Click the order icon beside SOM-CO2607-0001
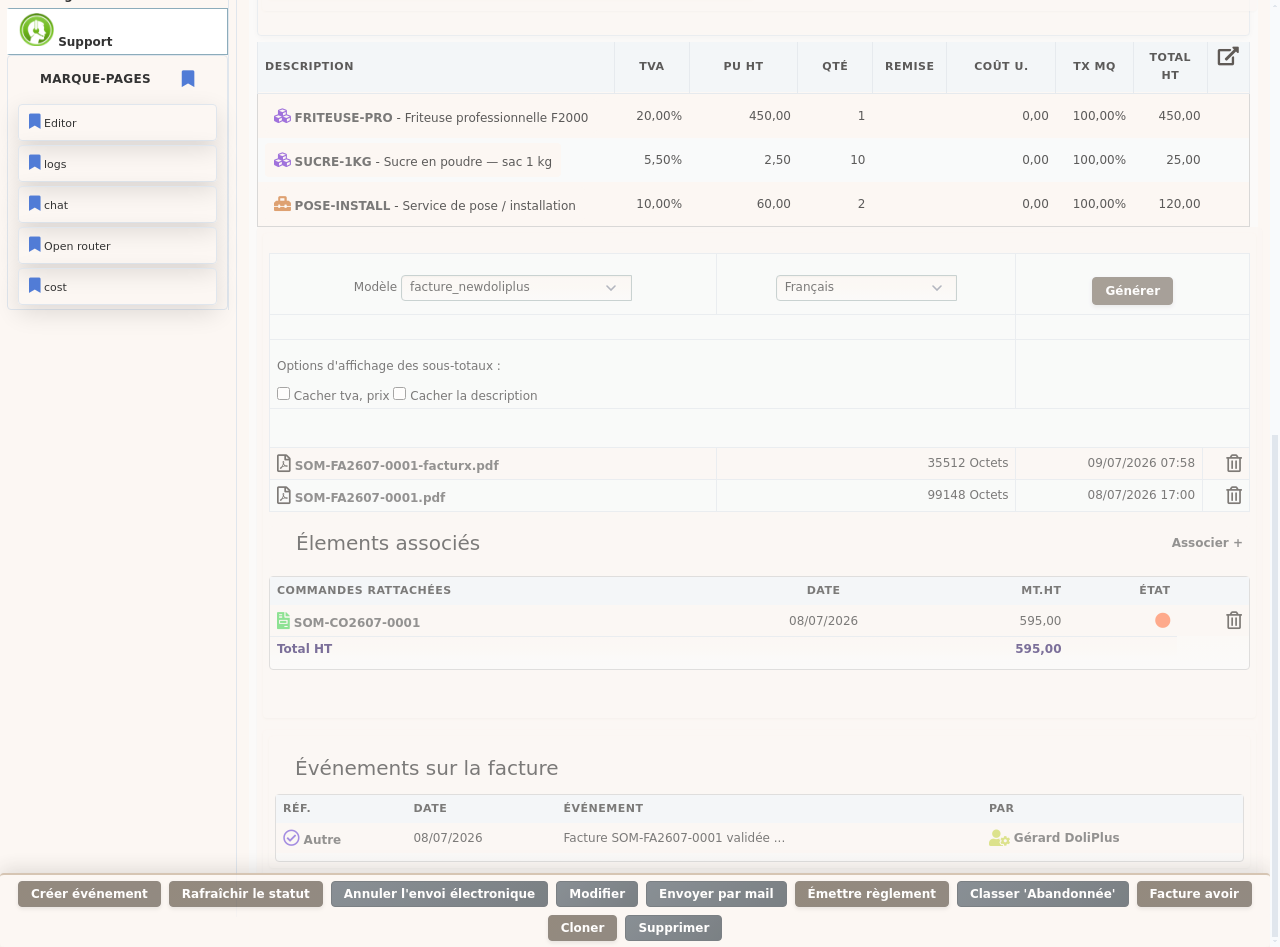 tap(283, 621)
